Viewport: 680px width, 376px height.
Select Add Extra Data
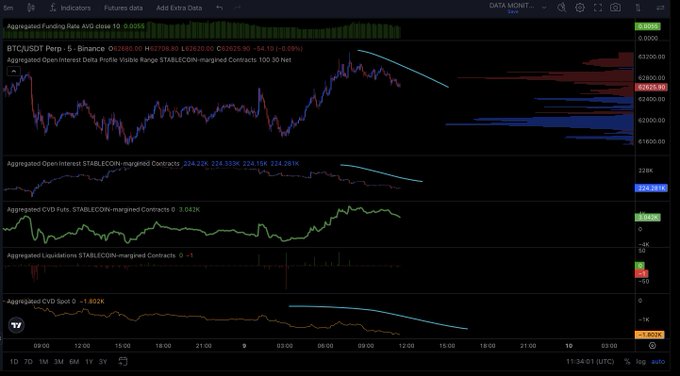179,8
